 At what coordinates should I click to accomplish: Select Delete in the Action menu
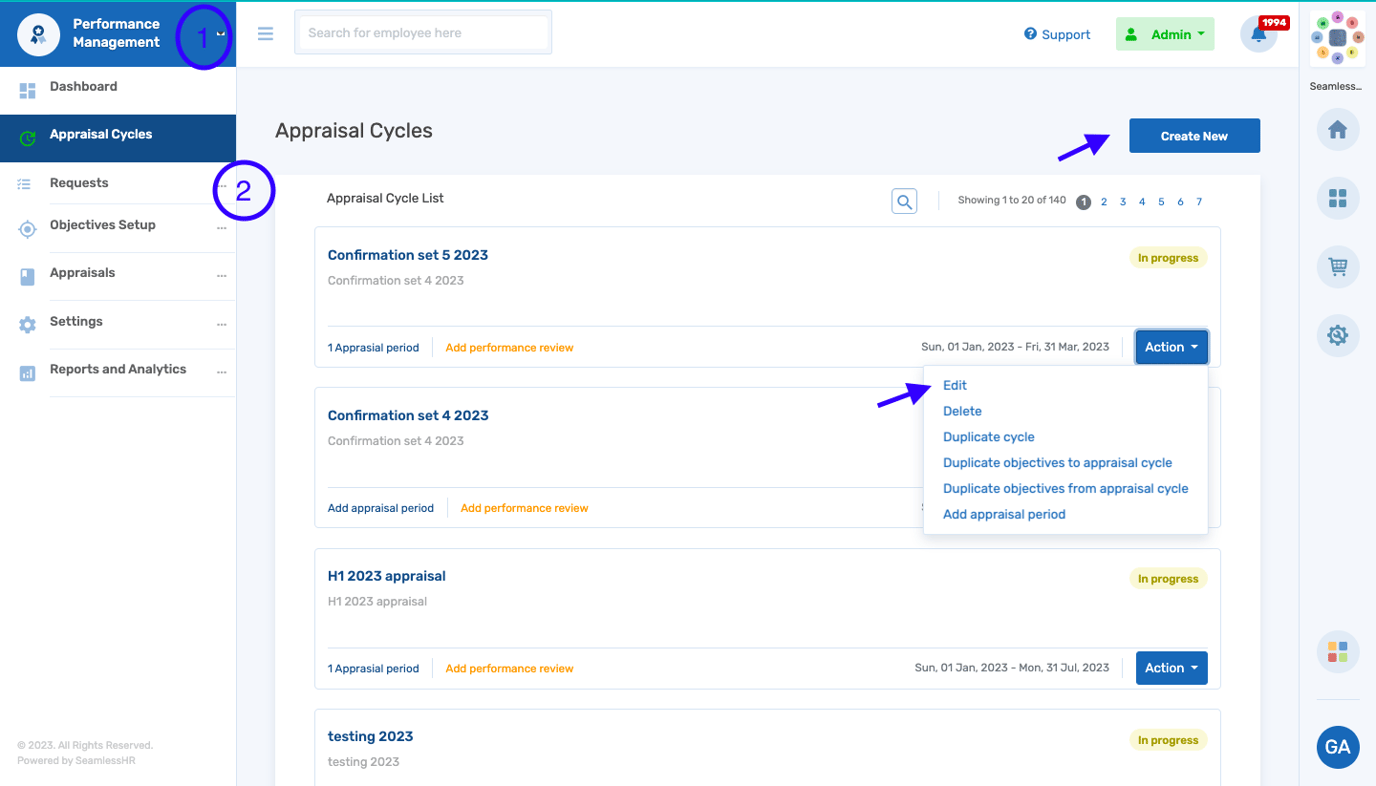962,411
